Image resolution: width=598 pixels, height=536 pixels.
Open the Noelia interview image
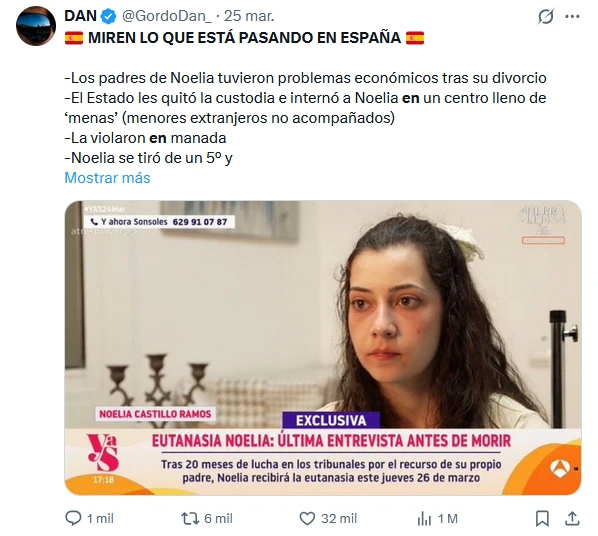[x=323, y=348]
